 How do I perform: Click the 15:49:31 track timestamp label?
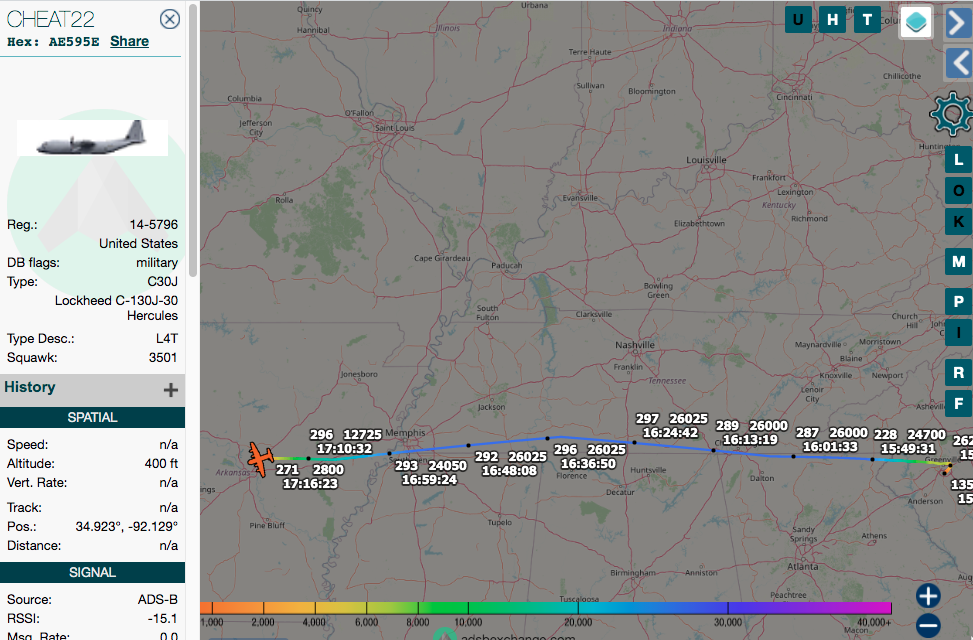908,449
